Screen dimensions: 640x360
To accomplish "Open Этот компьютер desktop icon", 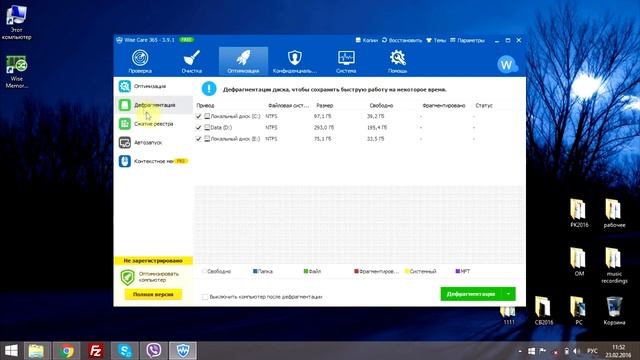I will (16, 22).
